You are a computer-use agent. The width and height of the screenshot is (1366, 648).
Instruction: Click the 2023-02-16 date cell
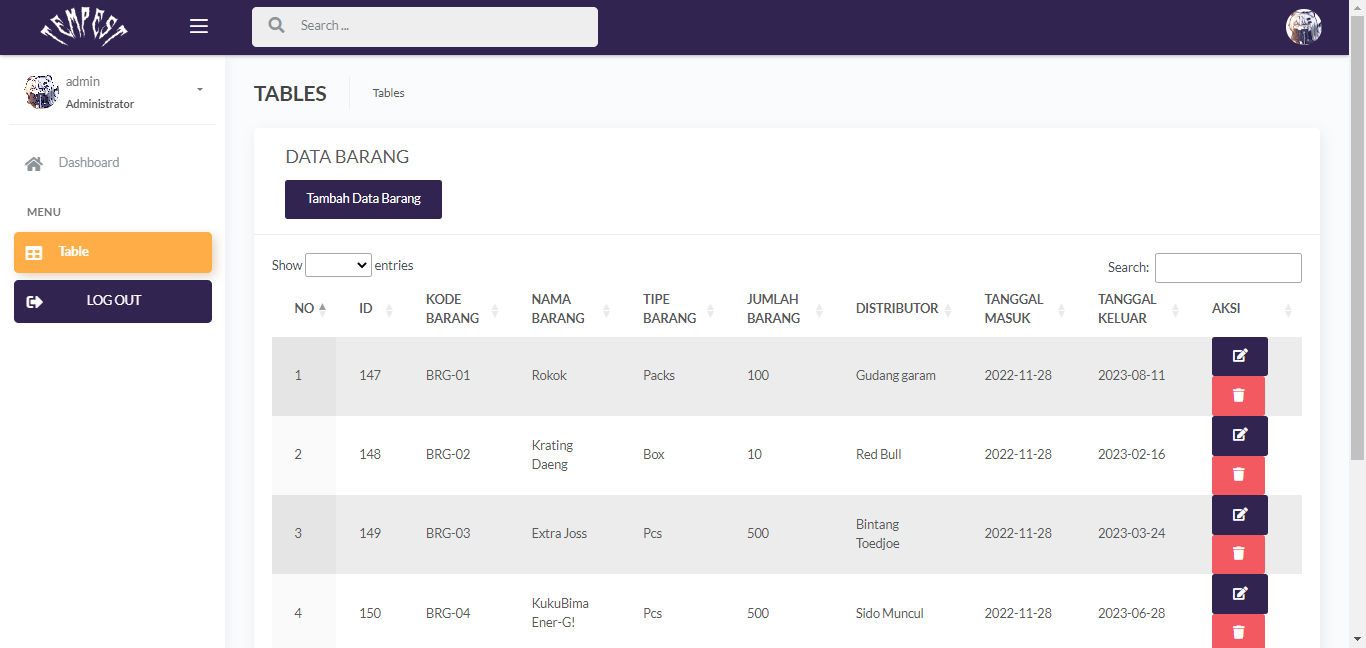click(x=1132, y=455)
